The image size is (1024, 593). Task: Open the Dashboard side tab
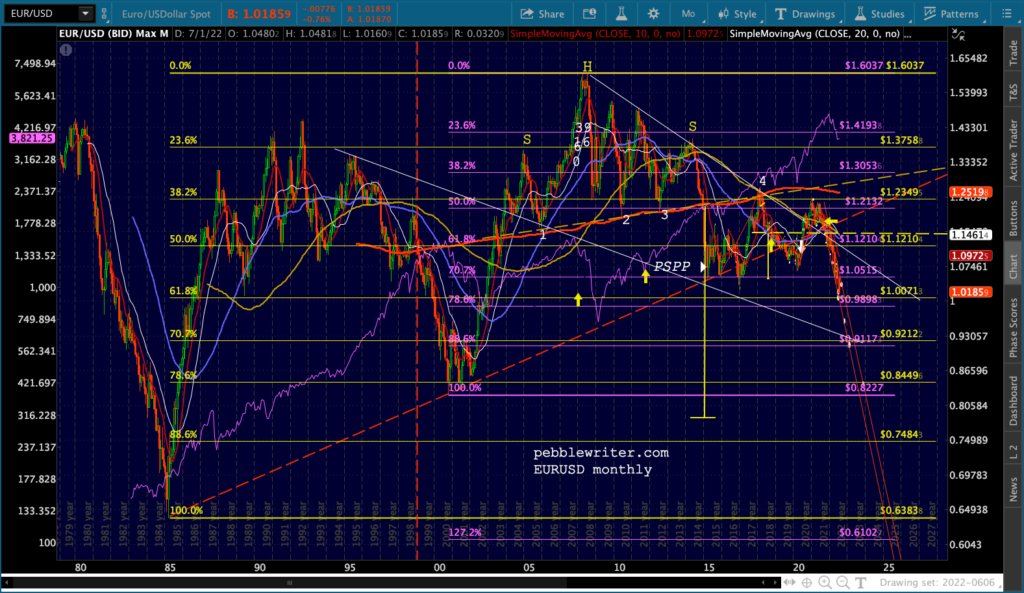pyautogui.click(x=1014, y=401)
